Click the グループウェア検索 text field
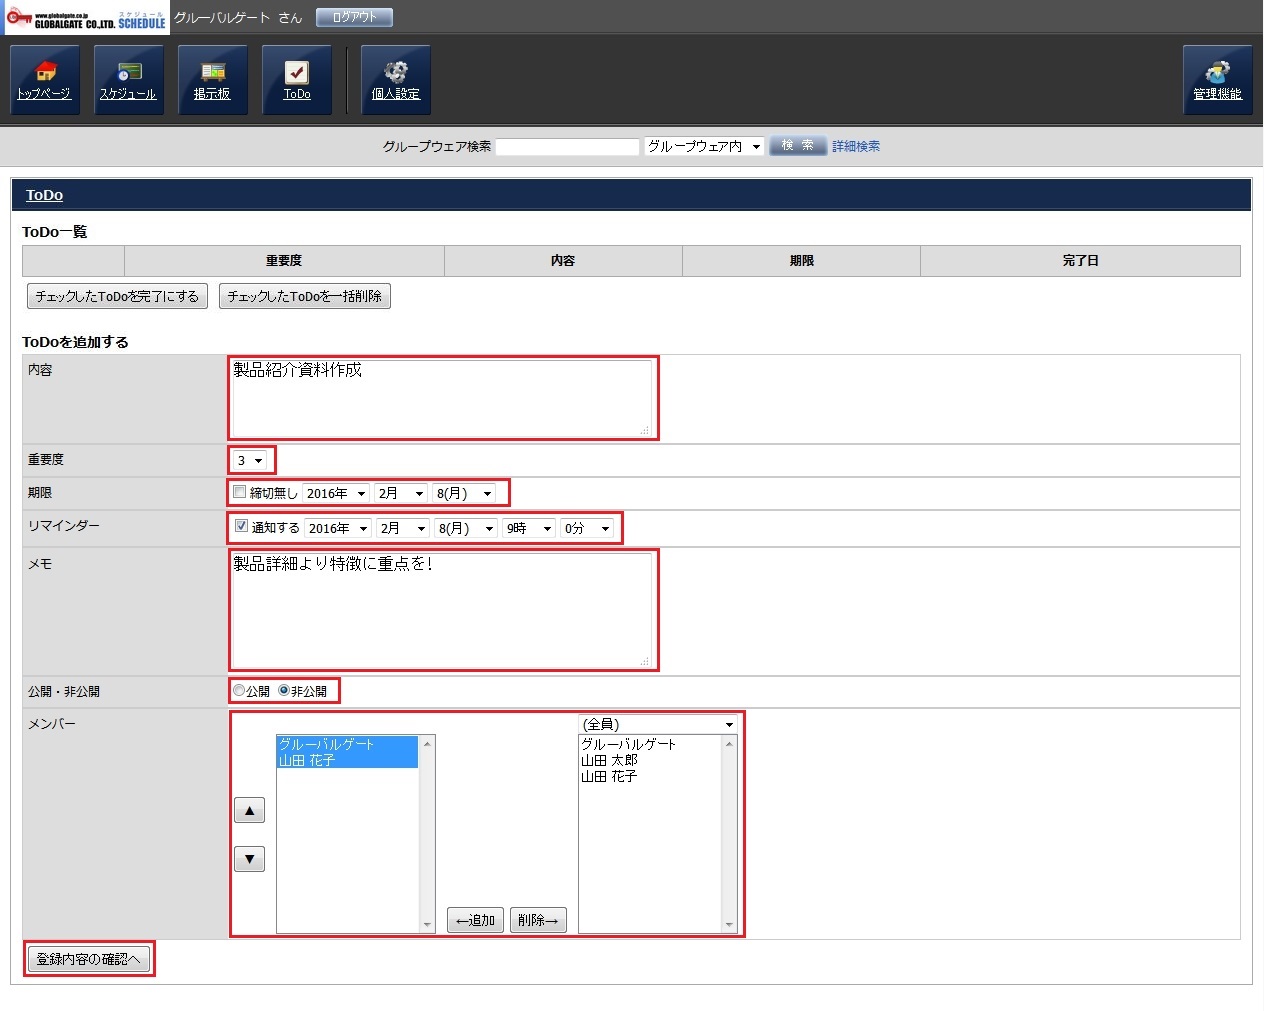Image resolution: width=1264 pixels, height=1011 pixels. tap(567, 147)
